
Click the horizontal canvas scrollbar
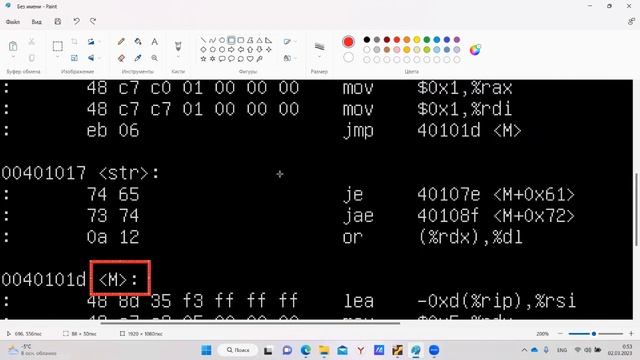pos(250,323)
